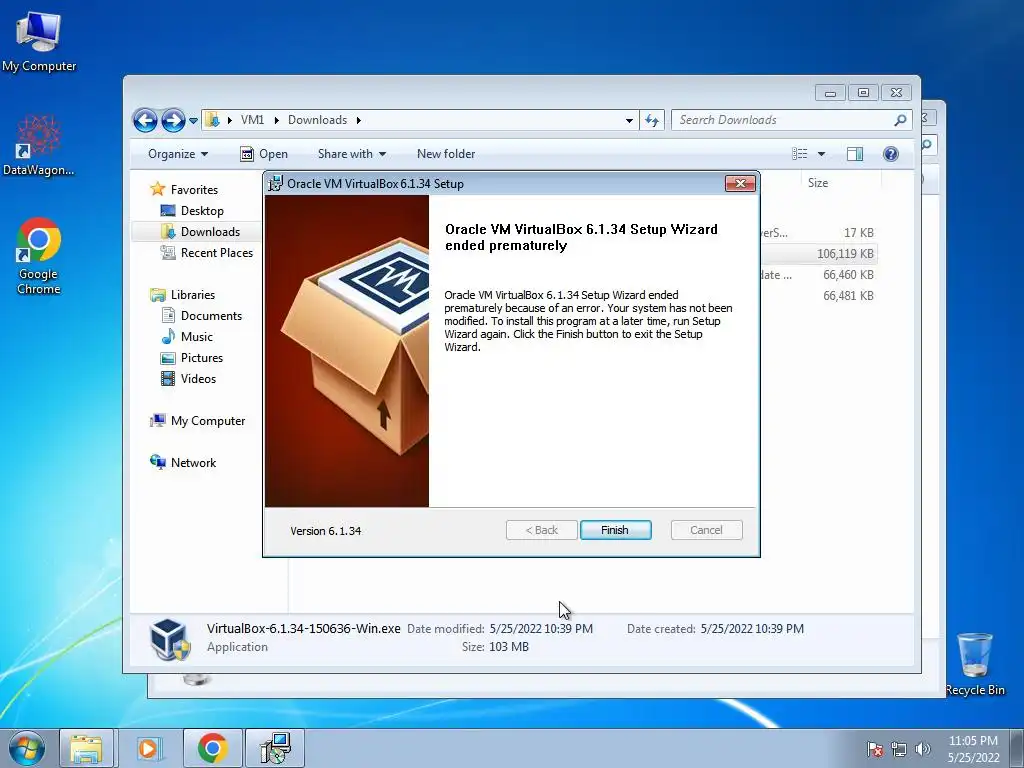
Task: Click the Explorer help icon
Action: [891, 154]
